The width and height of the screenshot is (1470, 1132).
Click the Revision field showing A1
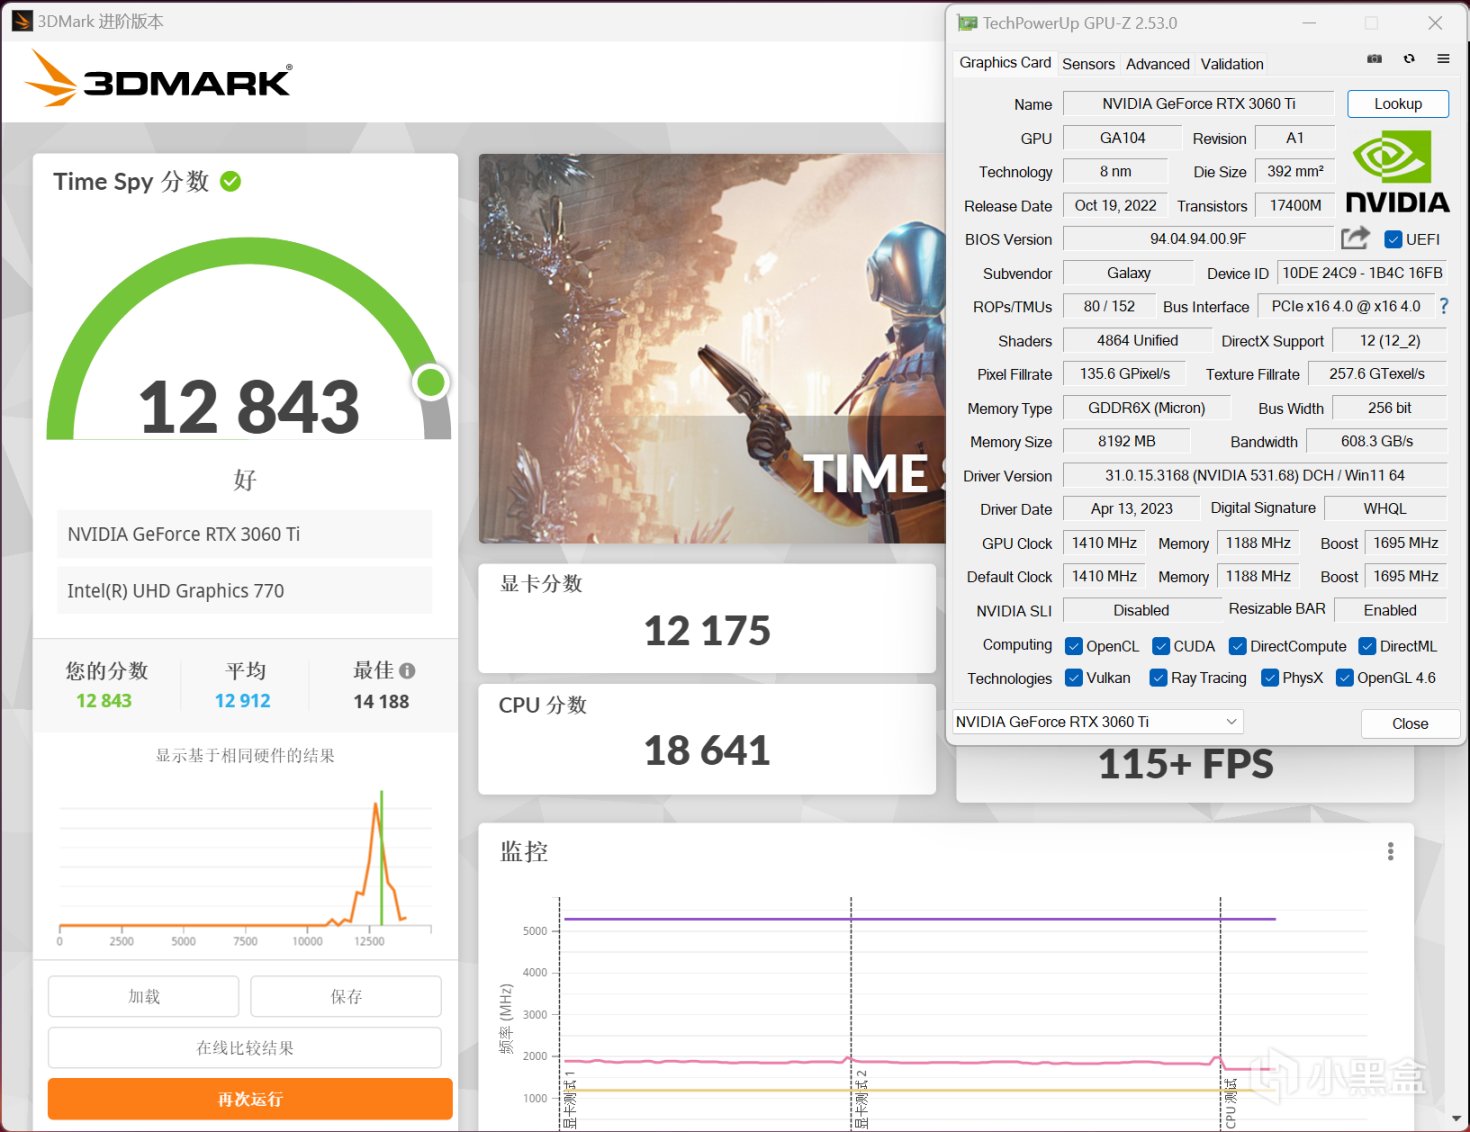[1295, 138]
